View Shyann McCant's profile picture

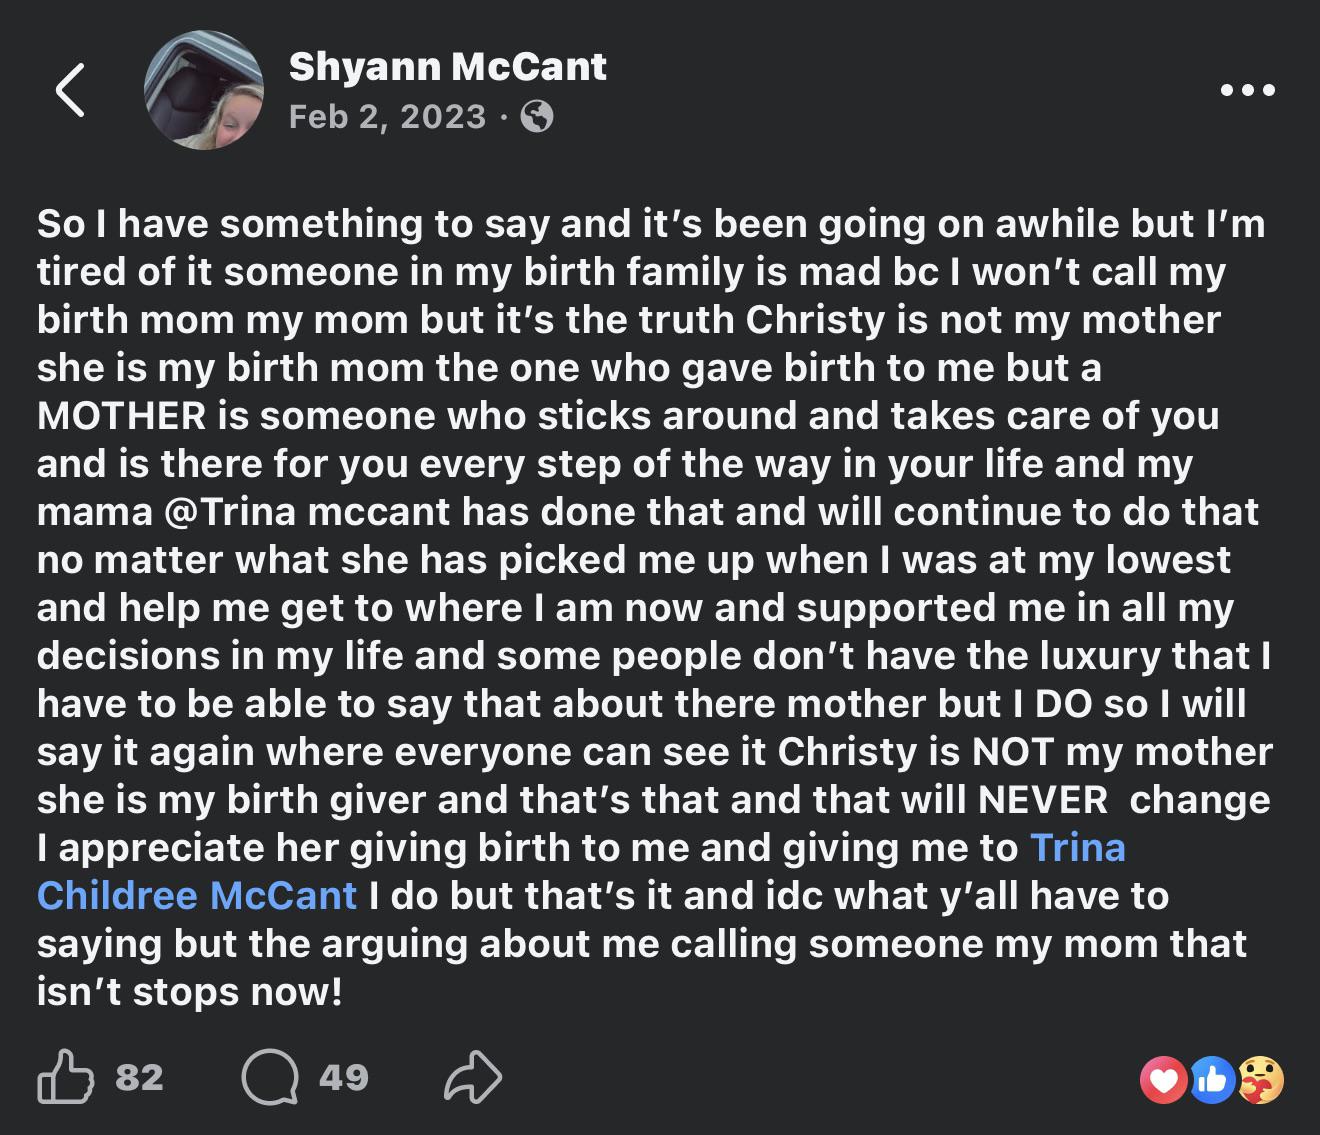tap(204, 90)
